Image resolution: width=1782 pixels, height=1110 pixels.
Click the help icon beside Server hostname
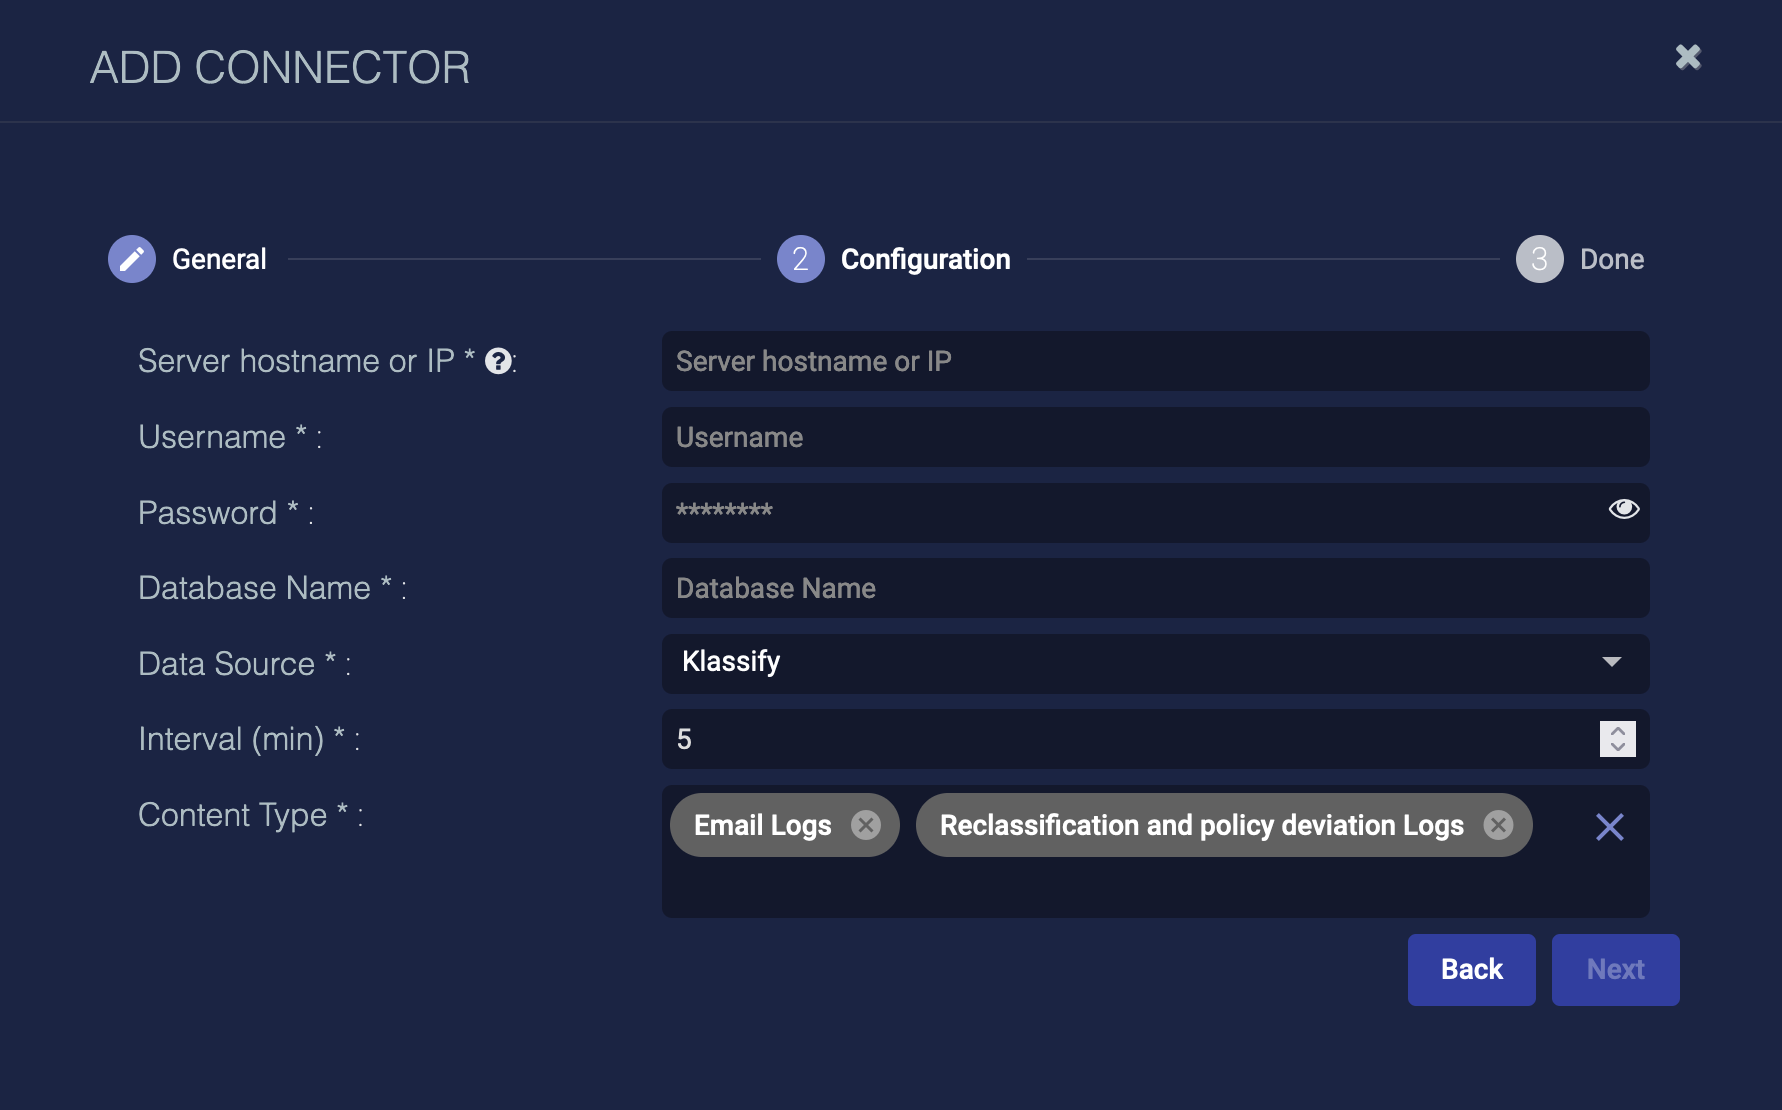tap(498, 361)
